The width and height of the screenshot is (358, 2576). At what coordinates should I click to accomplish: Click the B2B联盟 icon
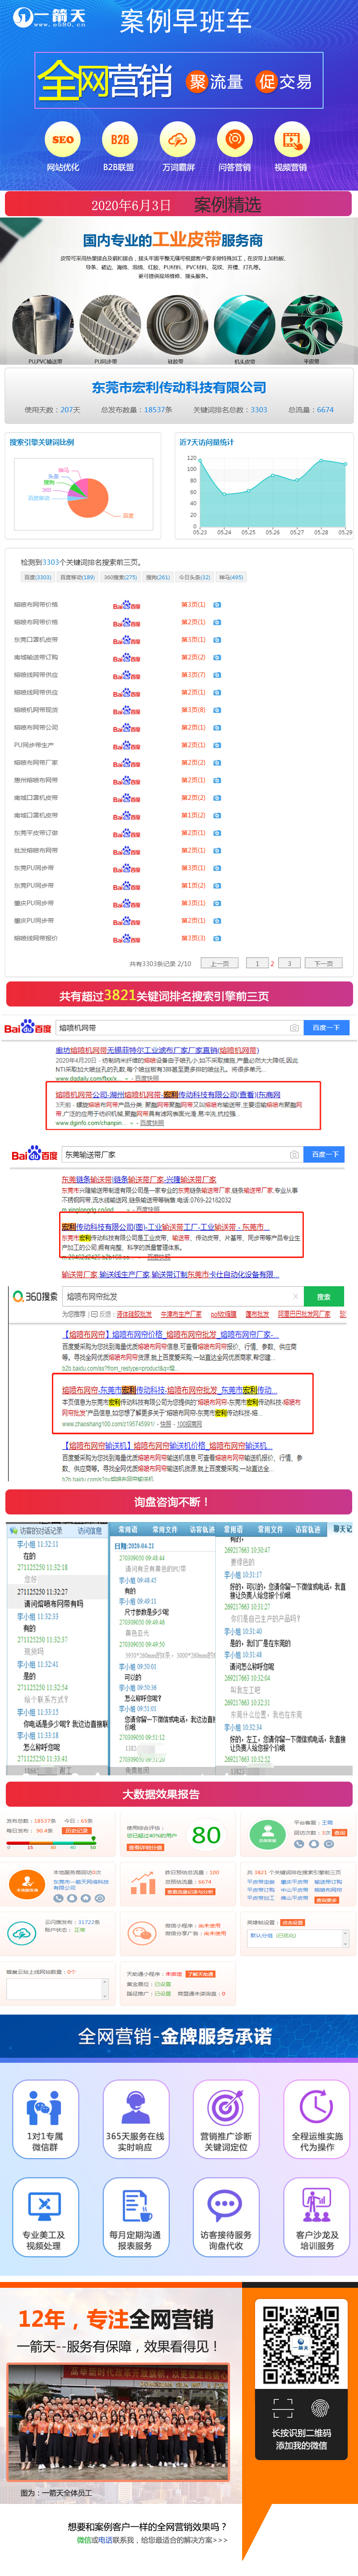120,140
